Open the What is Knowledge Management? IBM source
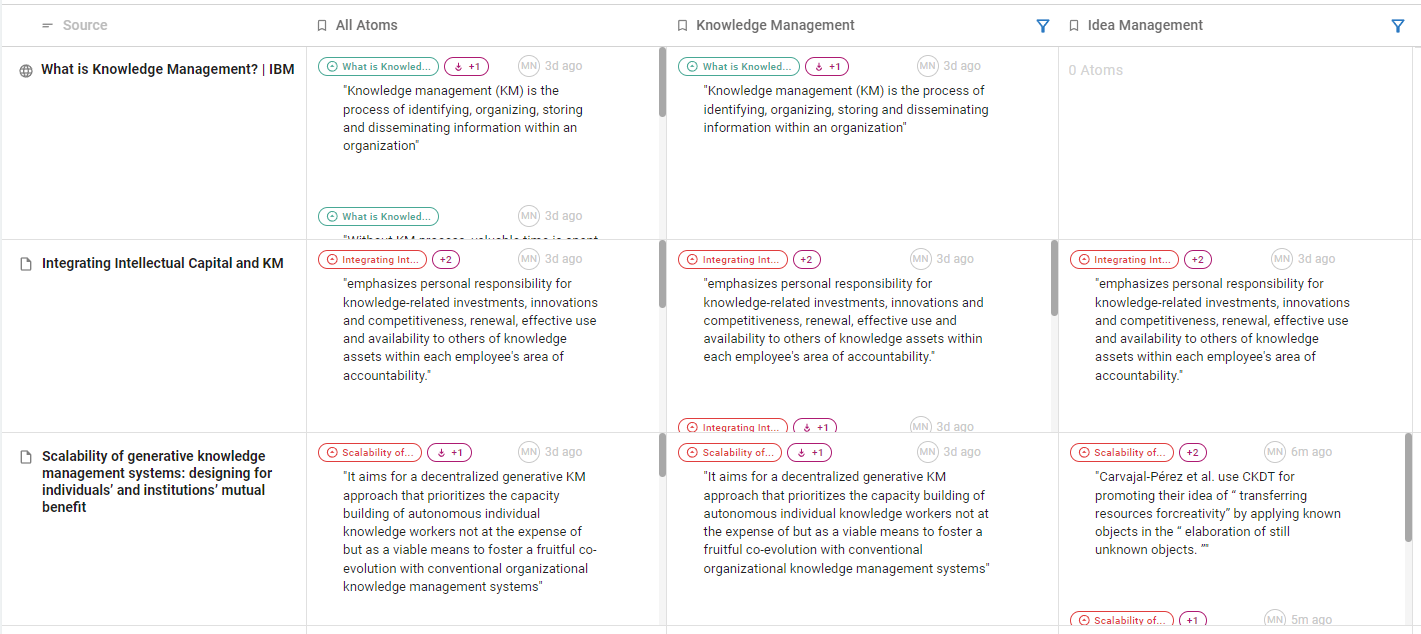 [x=167, y=70]
